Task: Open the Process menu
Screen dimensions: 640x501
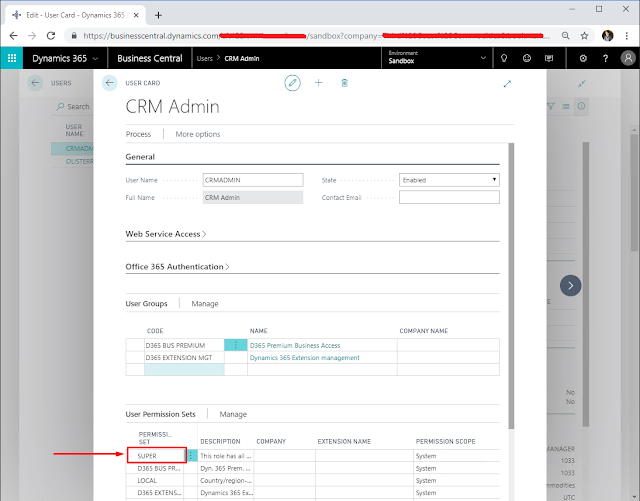Action: point(138,134)
